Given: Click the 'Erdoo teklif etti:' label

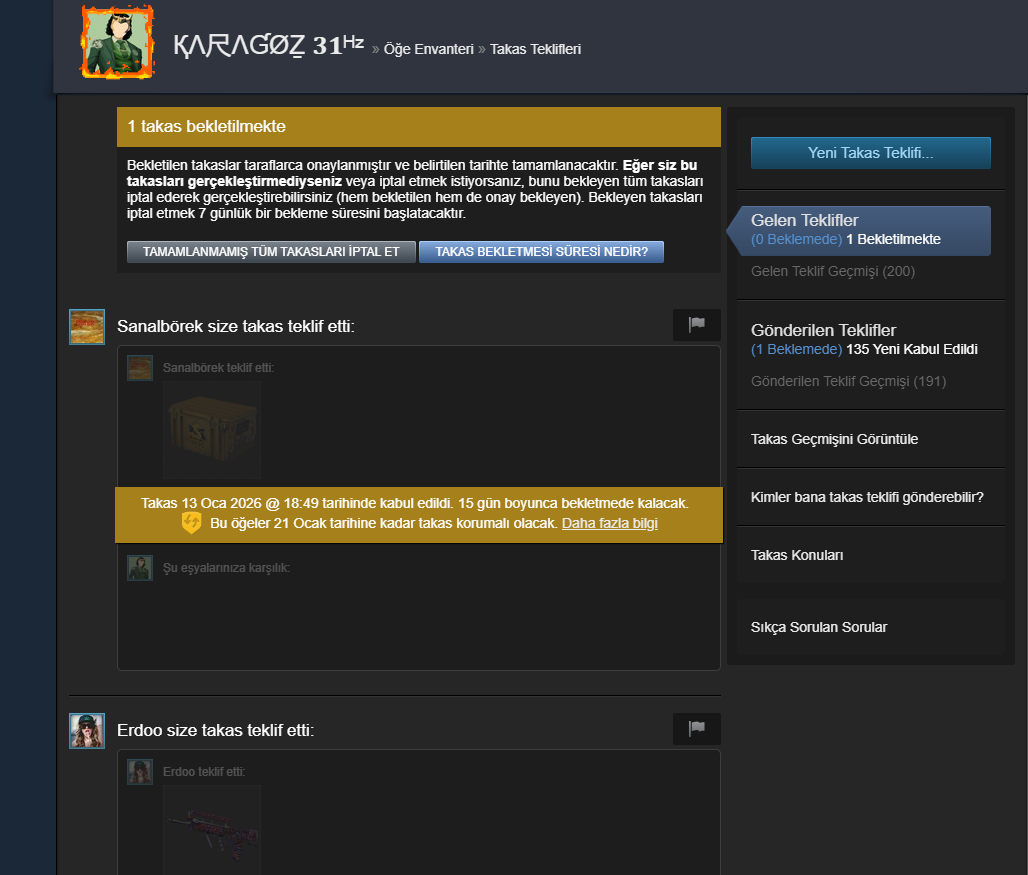Looking at the screenshot, I should (x=204, y=772).
